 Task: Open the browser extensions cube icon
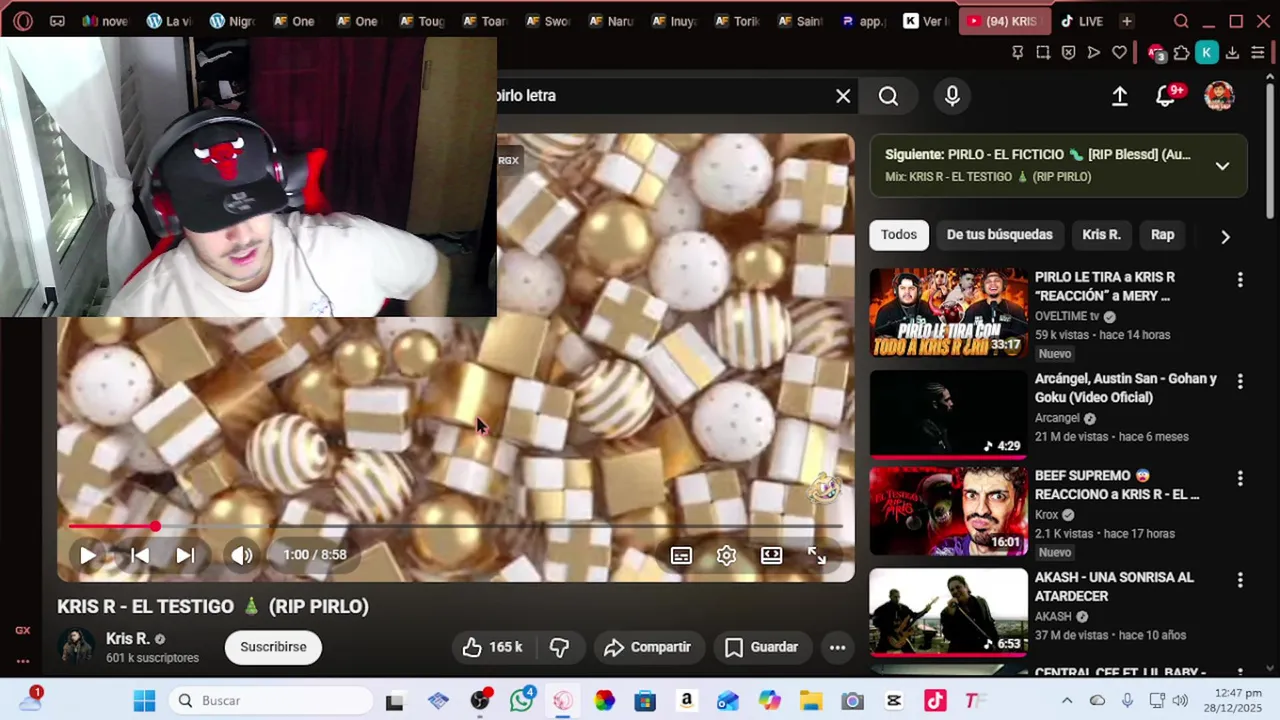tap(1181, 53)
